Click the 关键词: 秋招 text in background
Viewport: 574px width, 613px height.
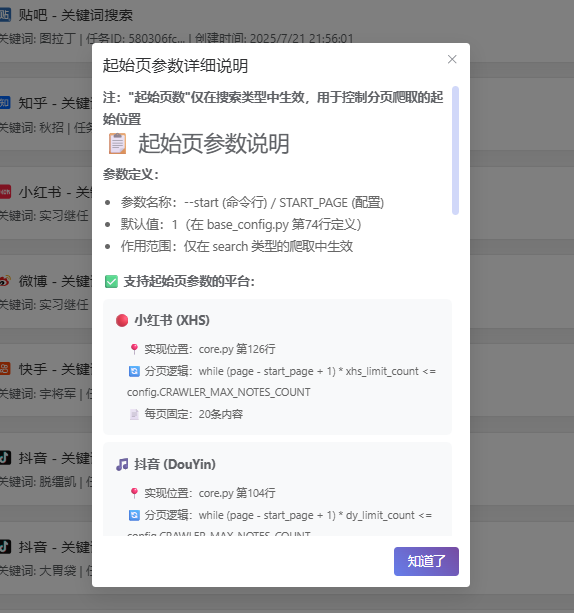(32, 127)
